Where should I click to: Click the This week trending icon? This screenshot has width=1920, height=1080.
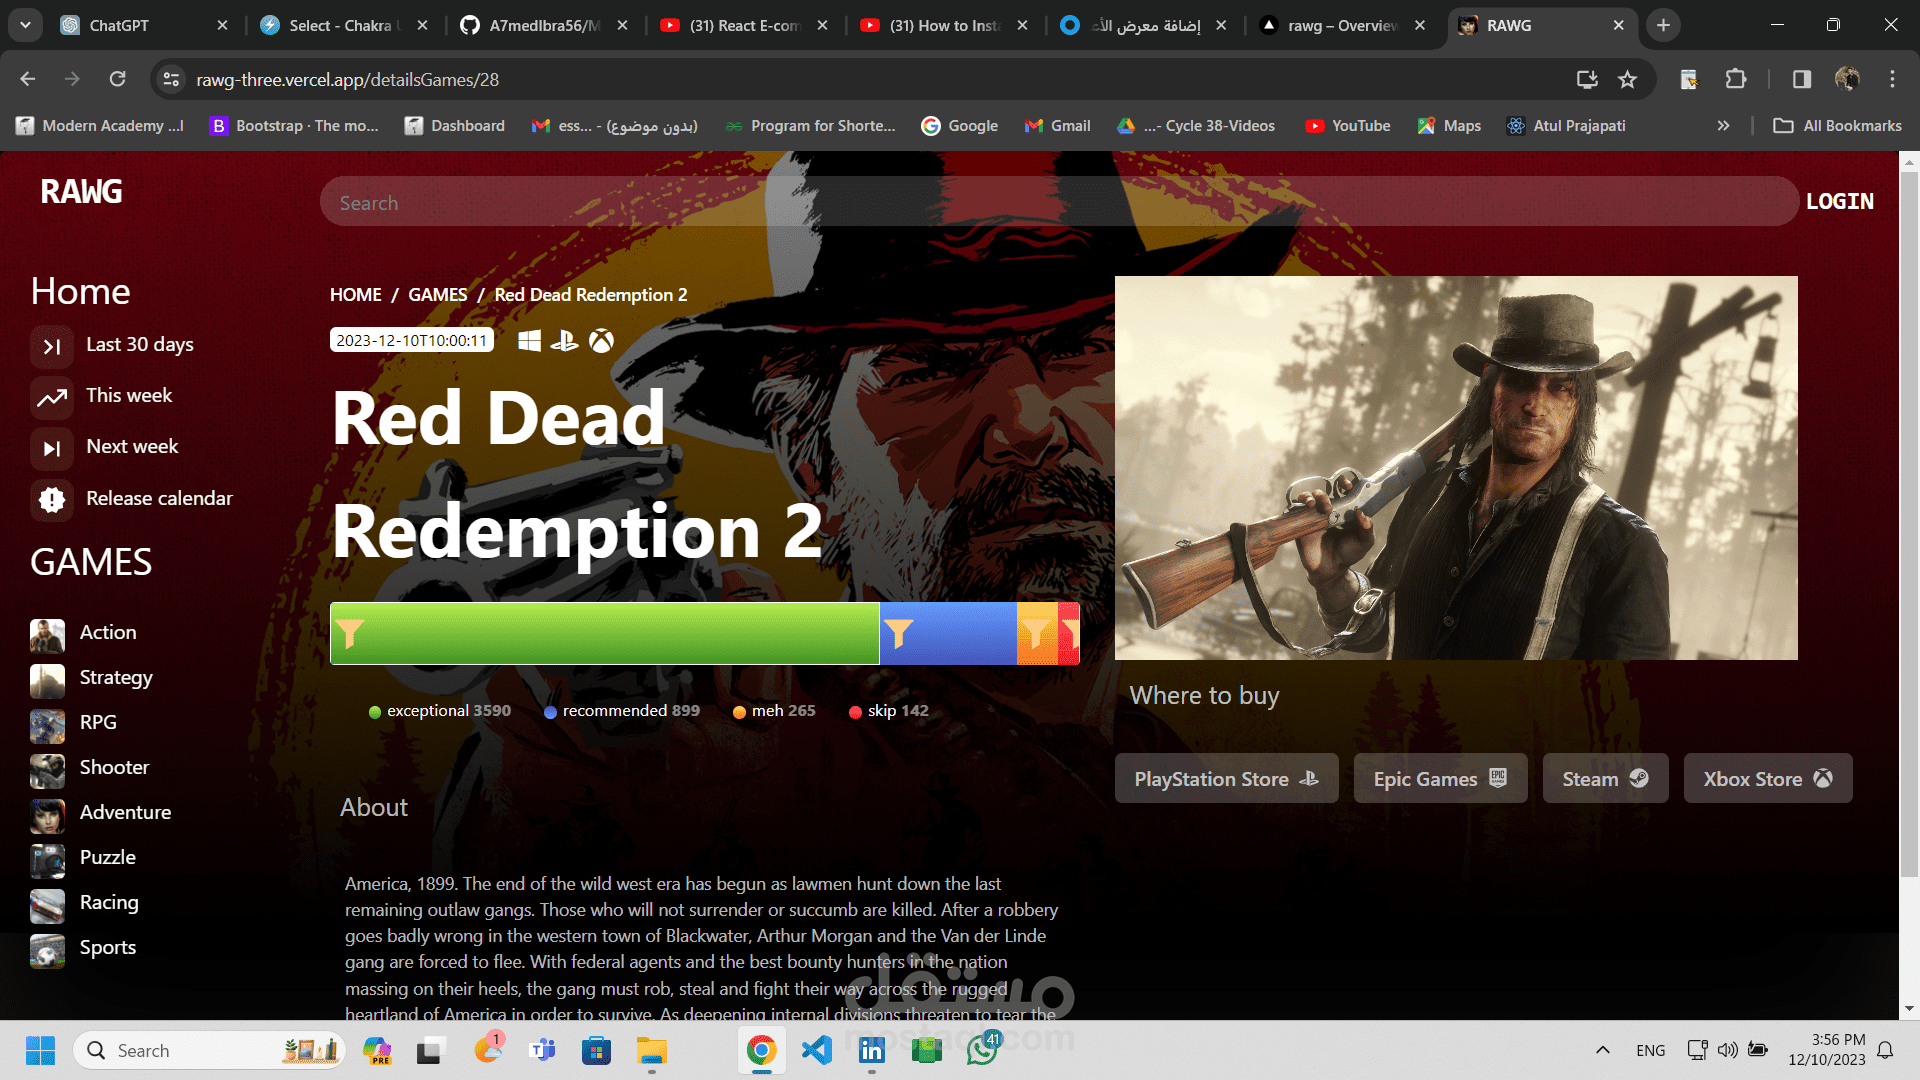click(x=52, y=397)
